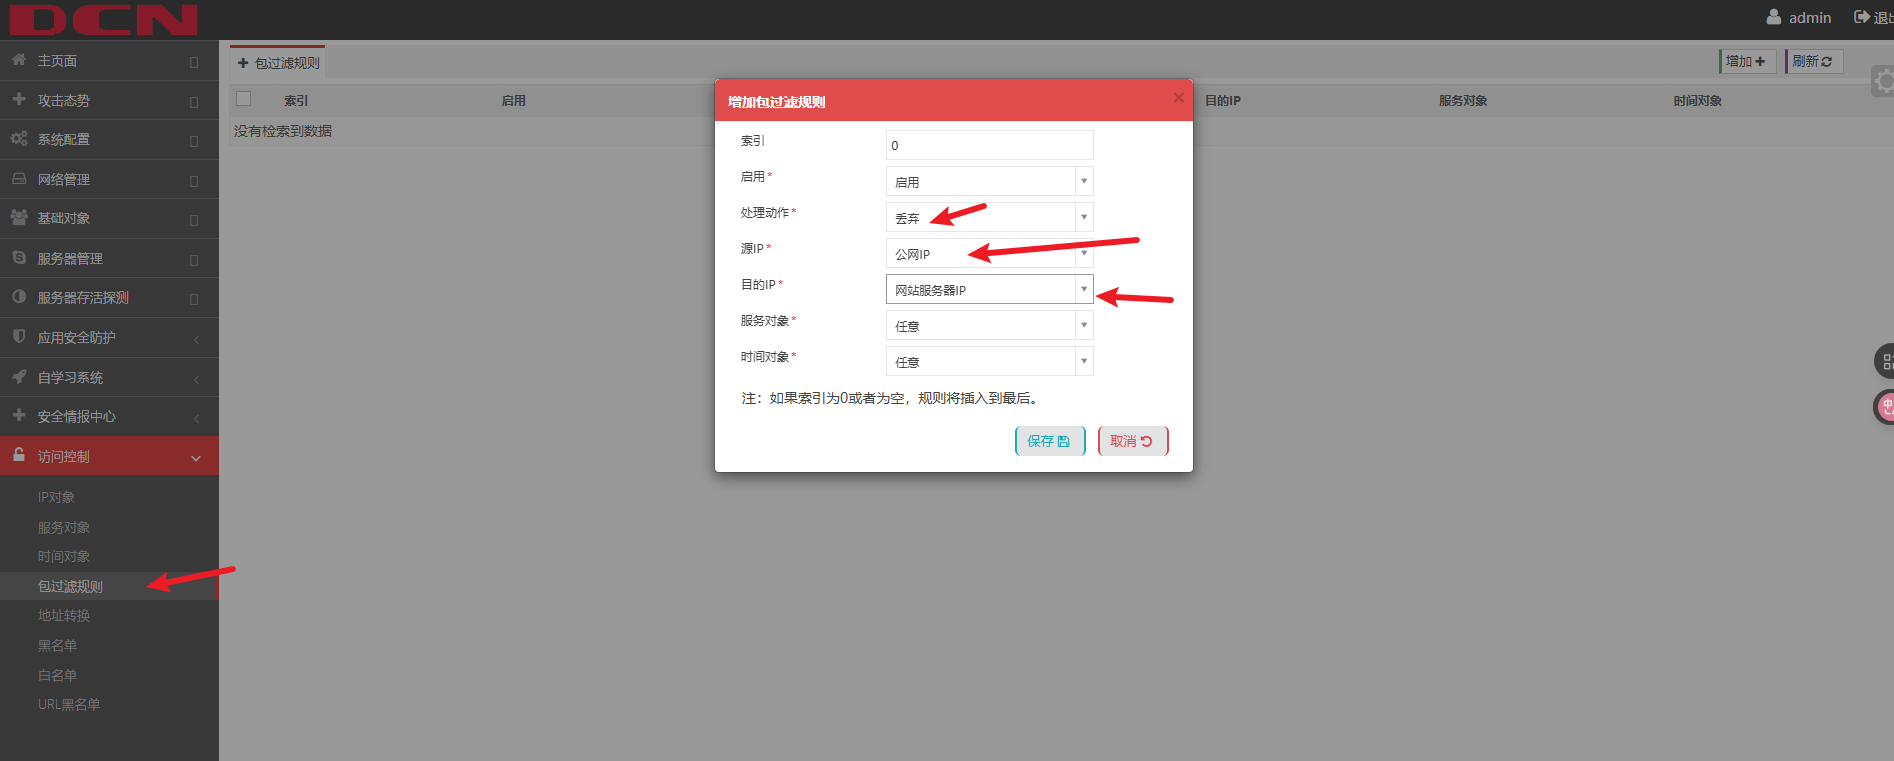Click the DCN logo
1894x761 pixels.
pos(104,19)
